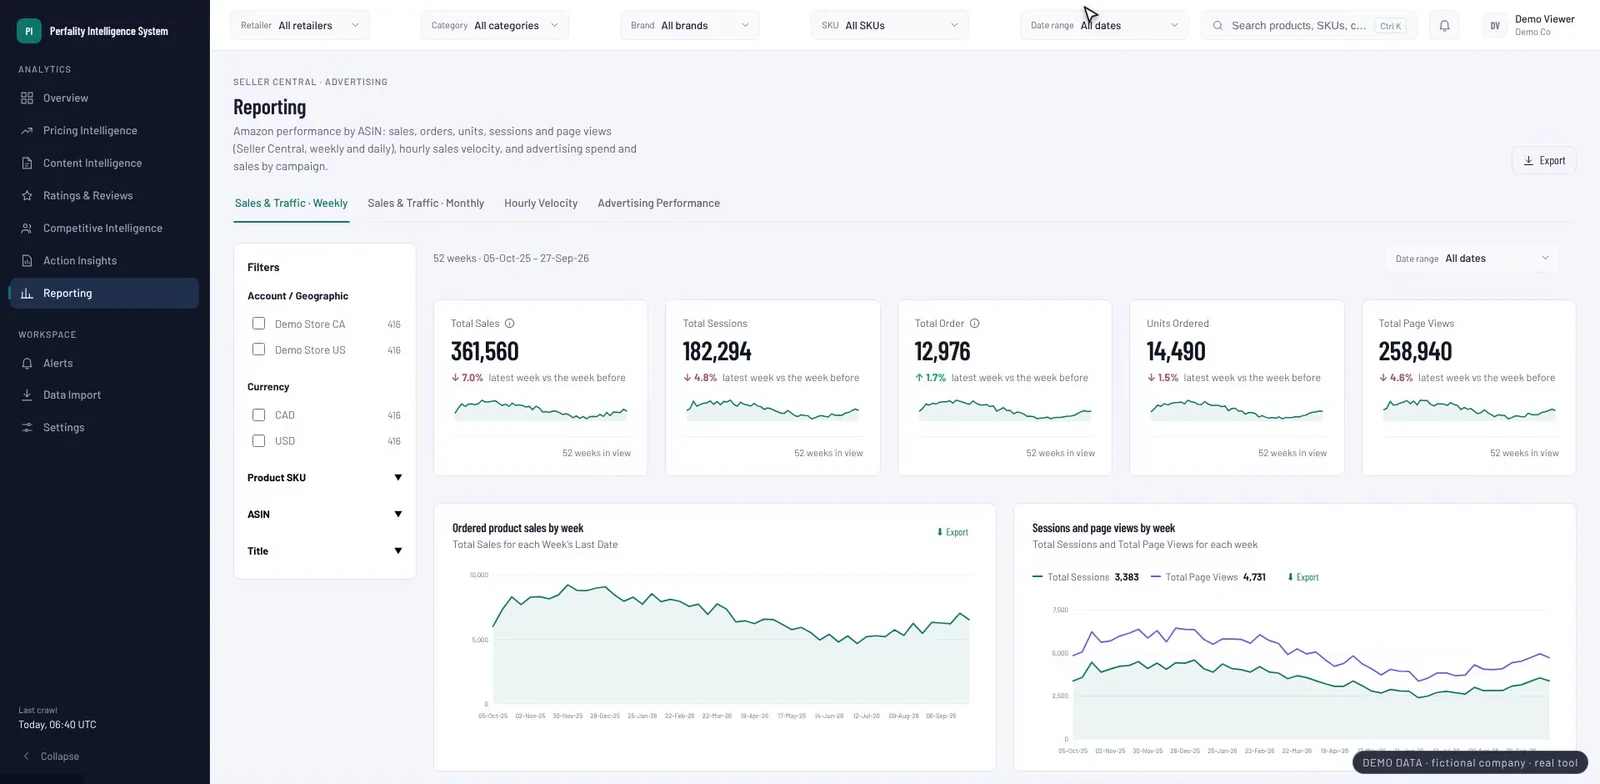Collapse the sidebar
Viewport: 1600px width, 784px height.
[51, 757]
